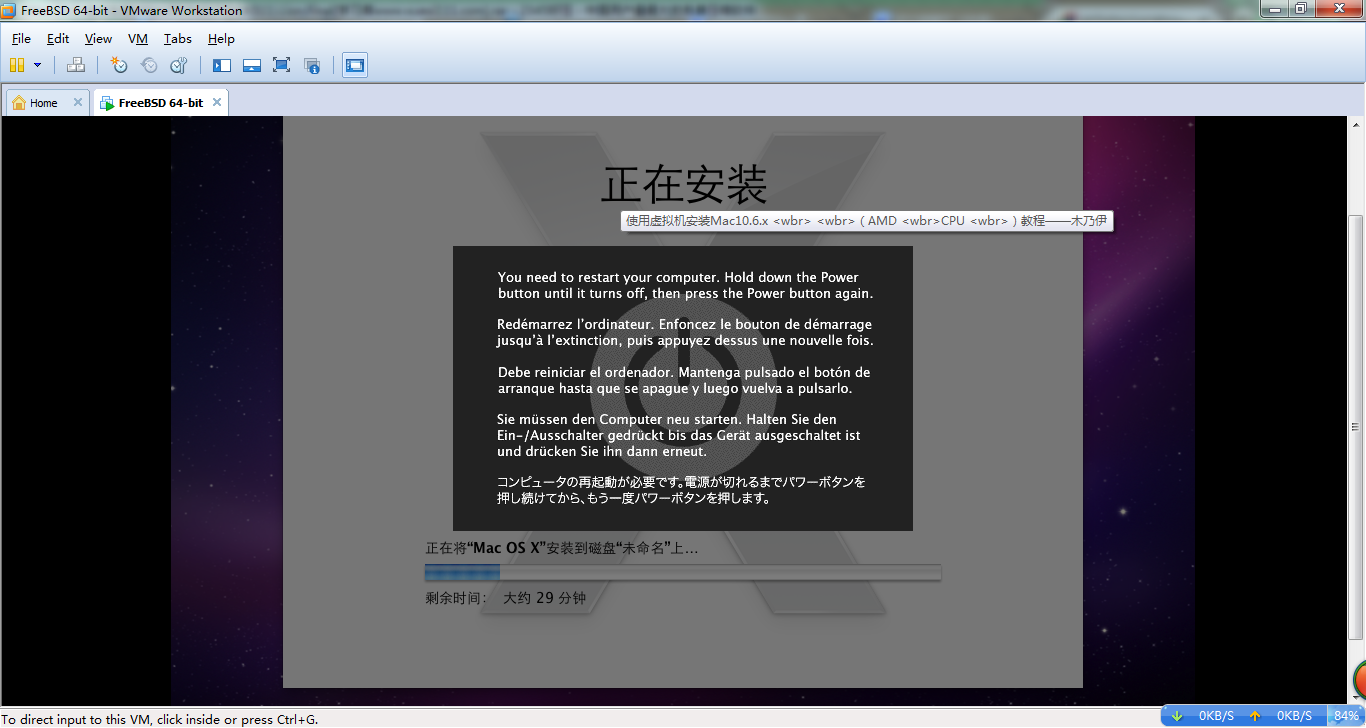Open the Help menu
This screenshot has height=728, width=1366.
[x=221, y=39]
